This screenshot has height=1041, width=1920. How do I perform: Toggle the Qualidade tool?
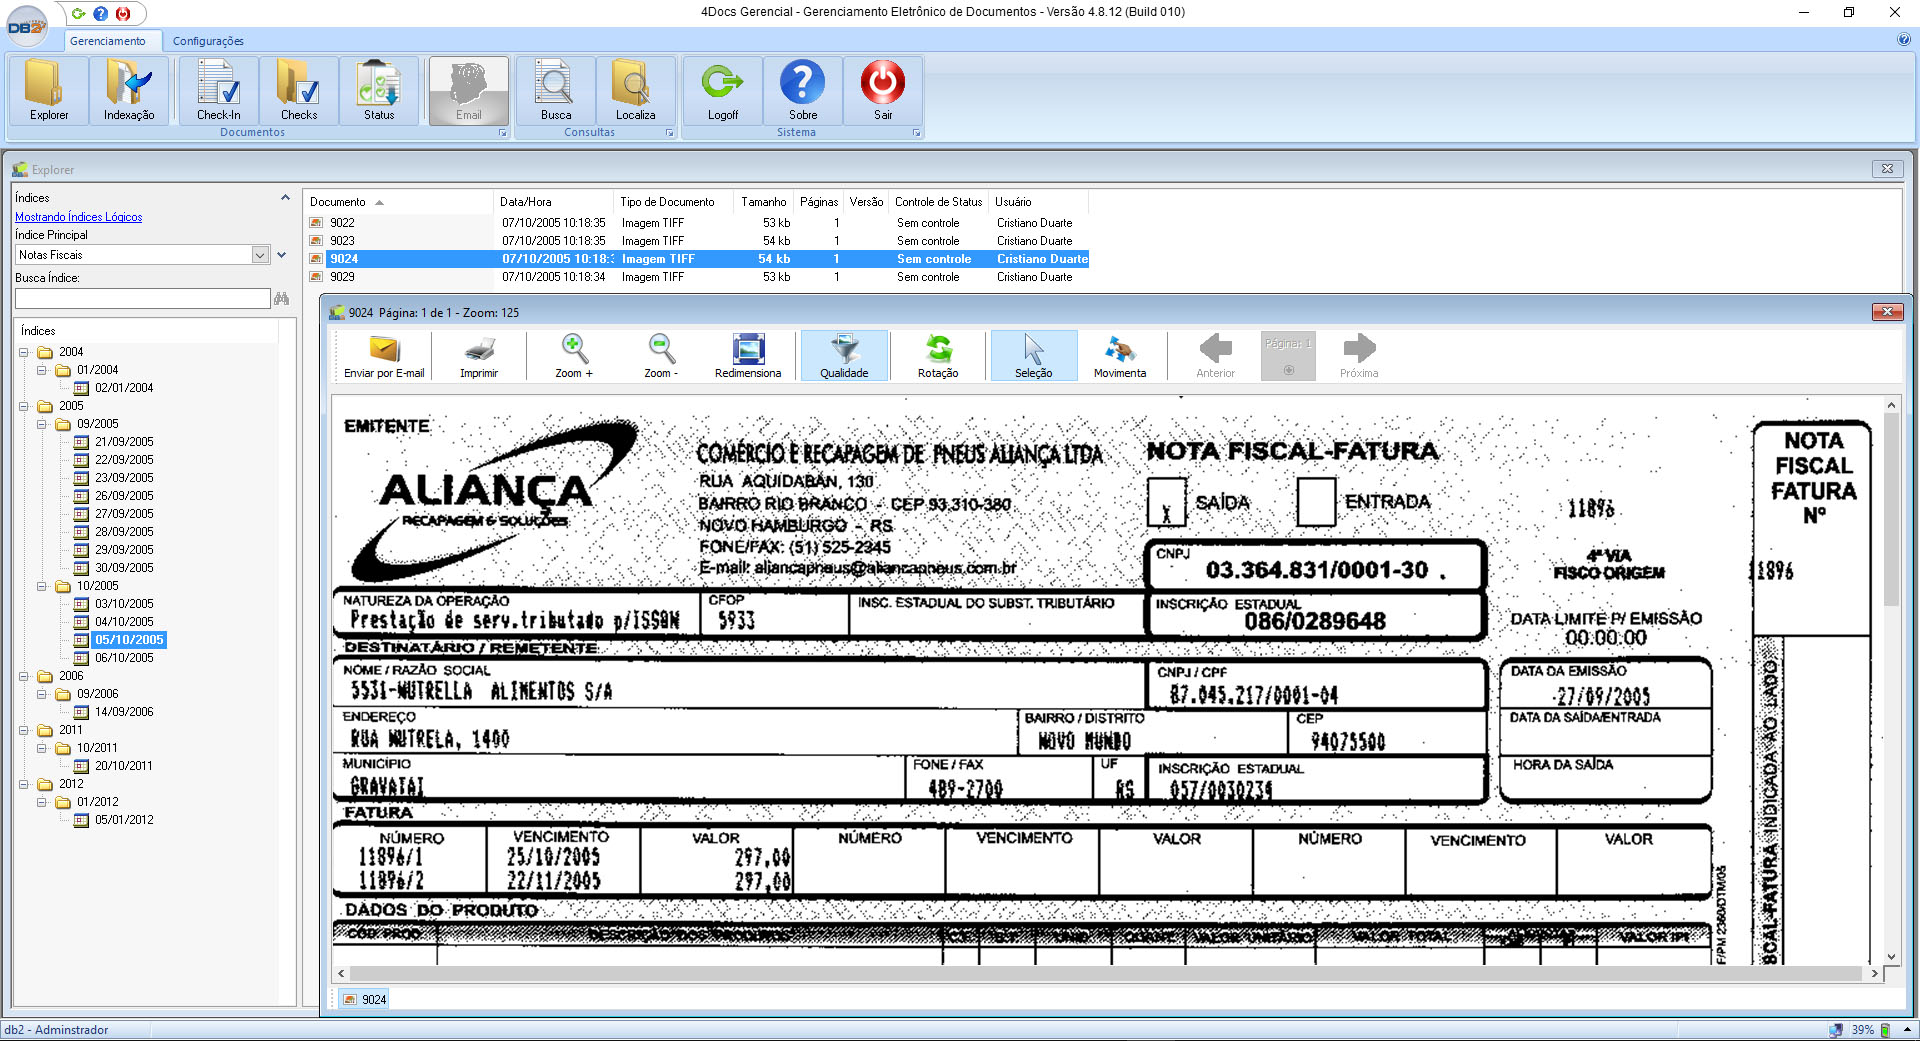point(844,356)
